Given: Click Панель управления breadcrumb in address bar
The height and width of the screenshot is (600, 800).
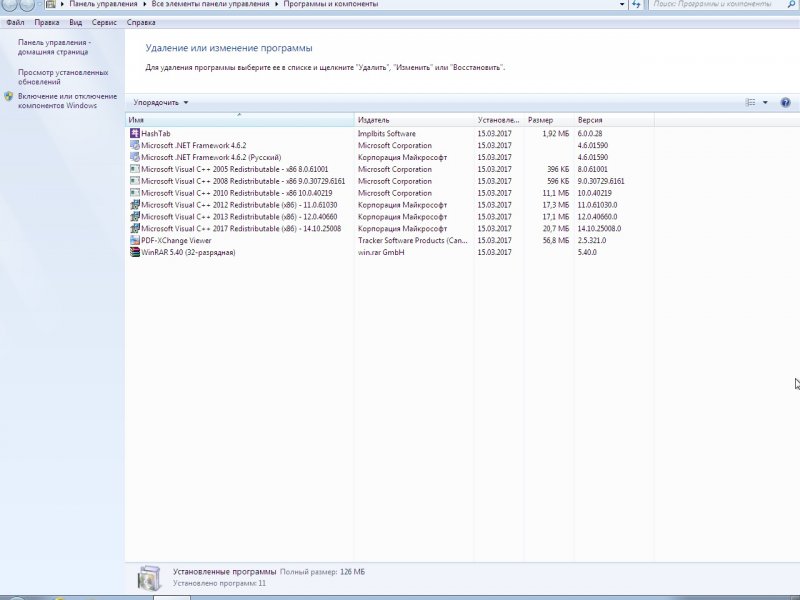Looking at the screenshot, I should (103, 4).
